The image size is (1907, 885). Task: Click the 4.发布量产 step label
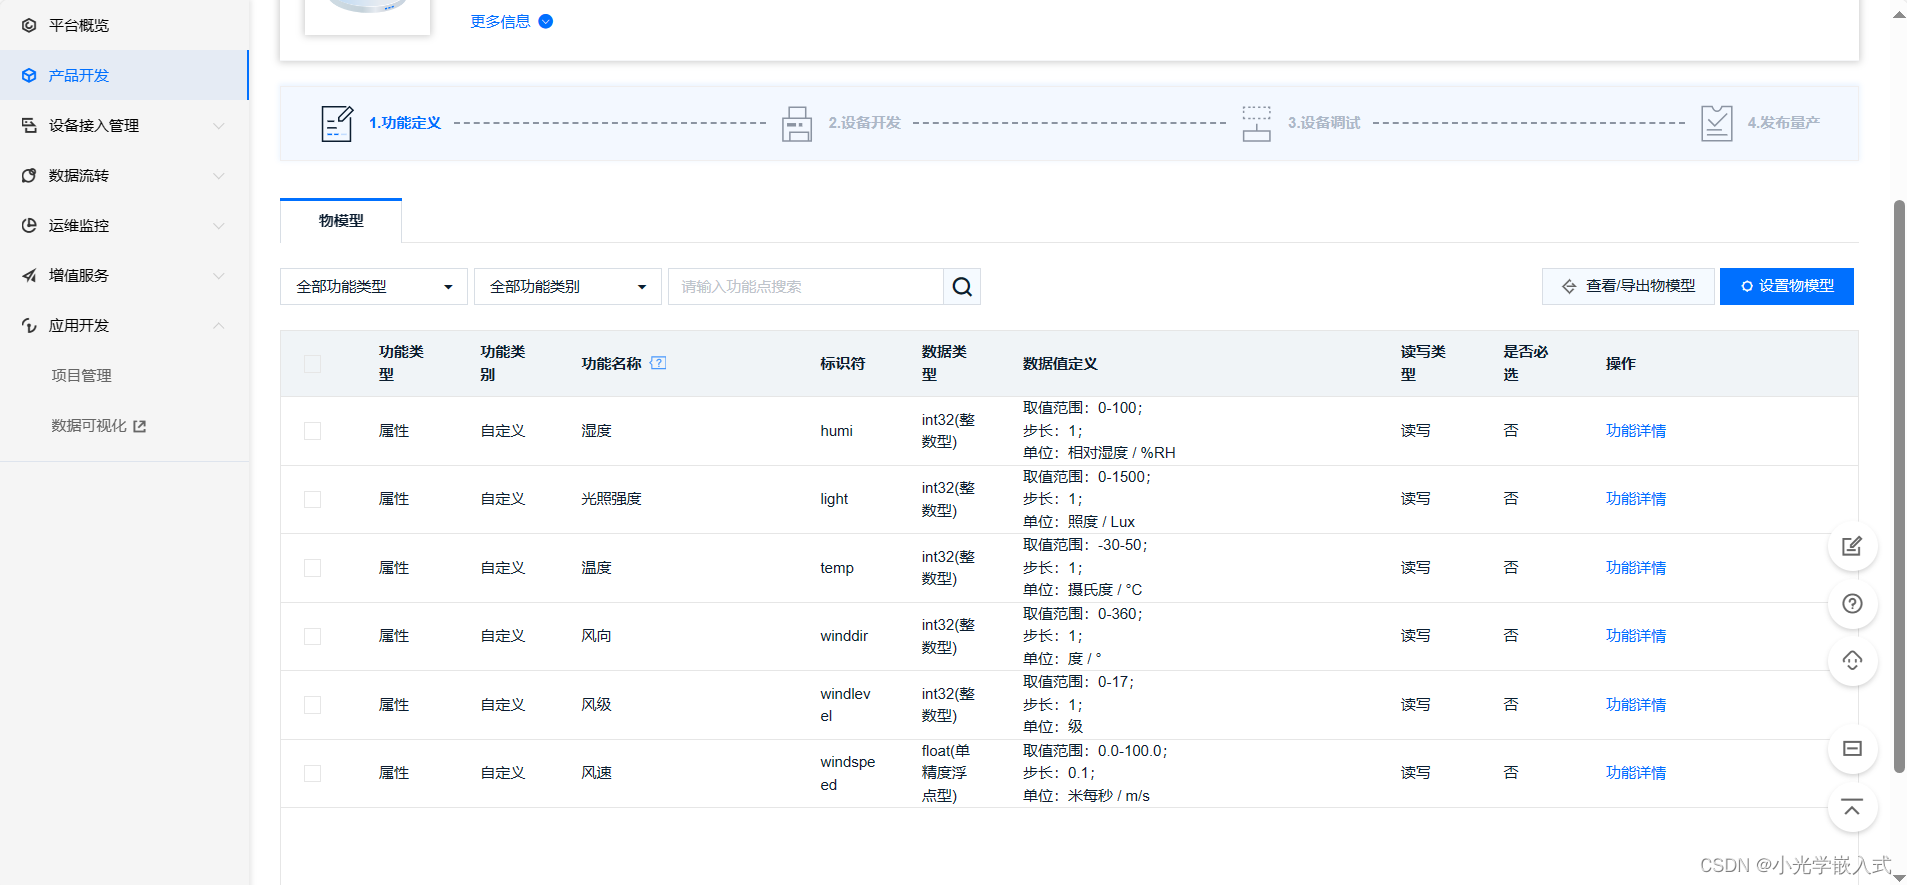click(x=1784, y=123)
